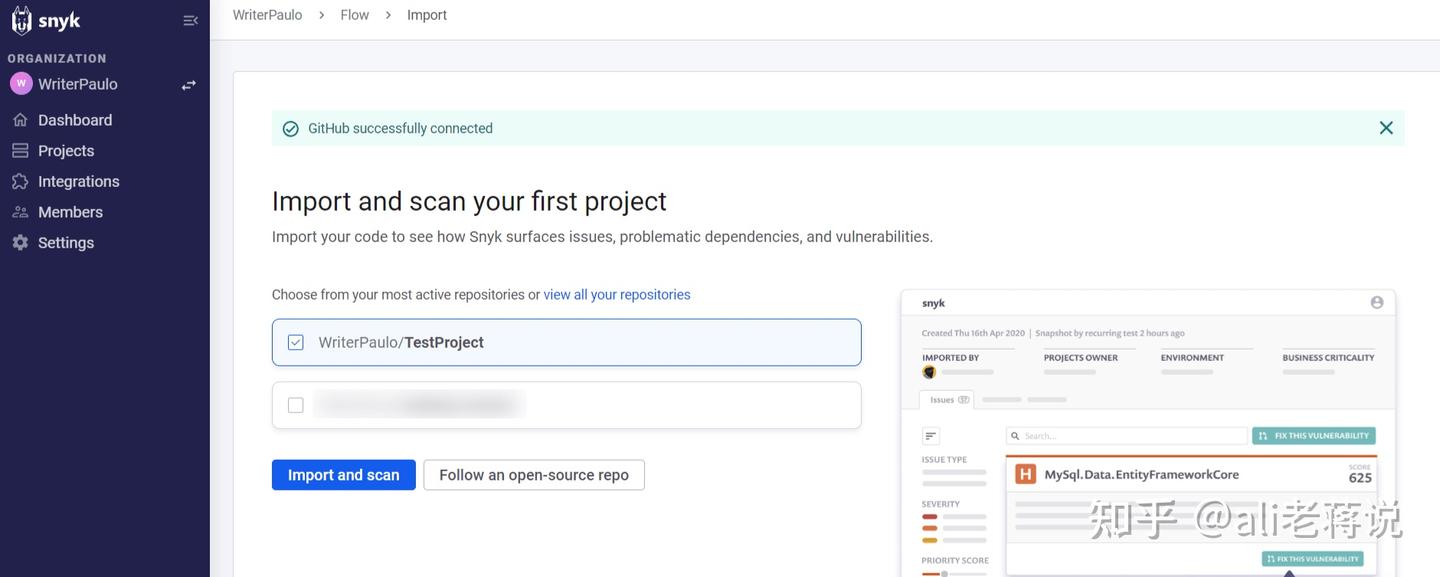The width and height of the screenshot is (1440, 577).
Task: Open Settings via the gear icon
Action: [20, 243]
